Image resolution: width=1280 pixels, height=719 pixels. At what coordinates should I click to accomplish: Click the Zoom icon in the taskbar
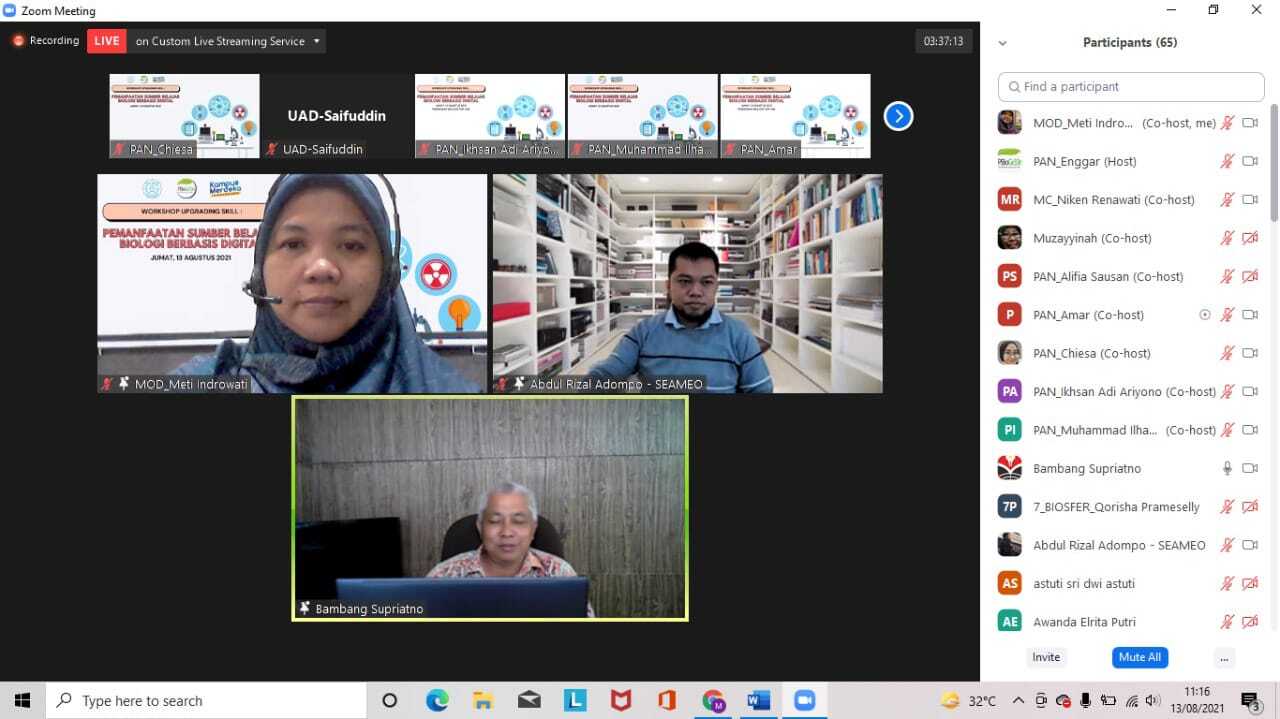(x=804, y=700)
